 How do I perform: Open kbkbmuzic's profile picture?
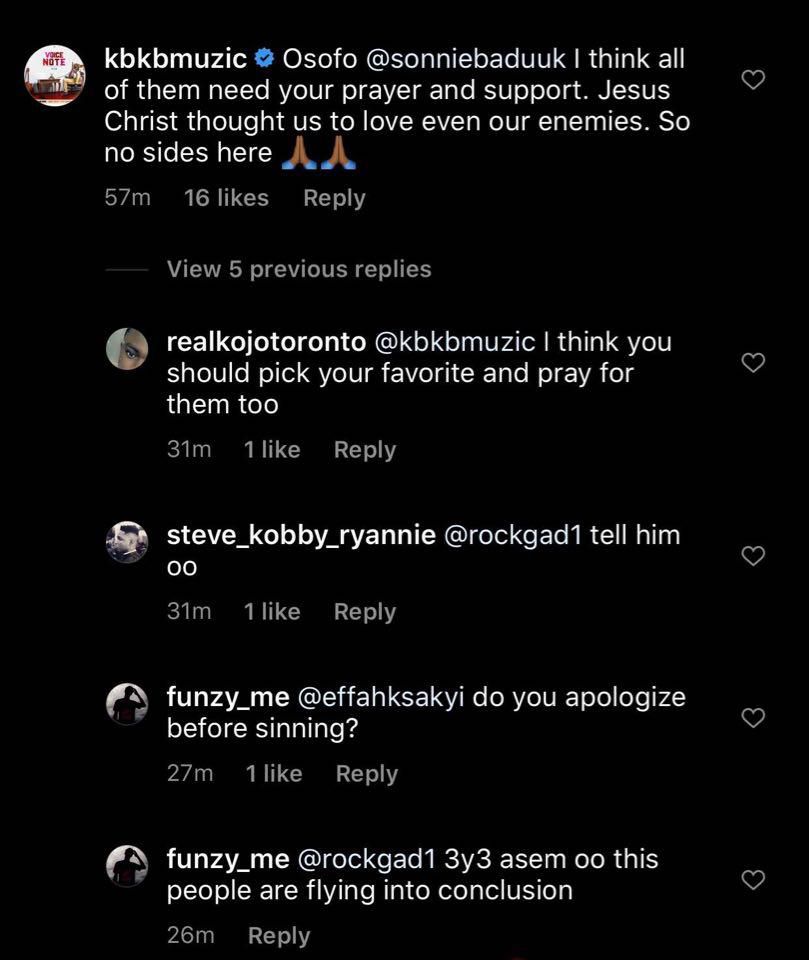coord(55,75)
